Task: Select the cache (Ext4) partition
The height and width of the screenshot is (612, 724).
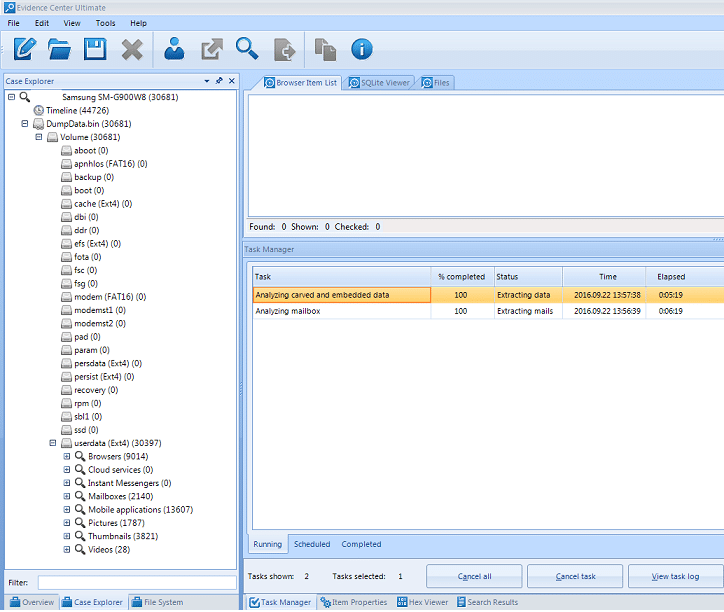Action: click(97, 204)
